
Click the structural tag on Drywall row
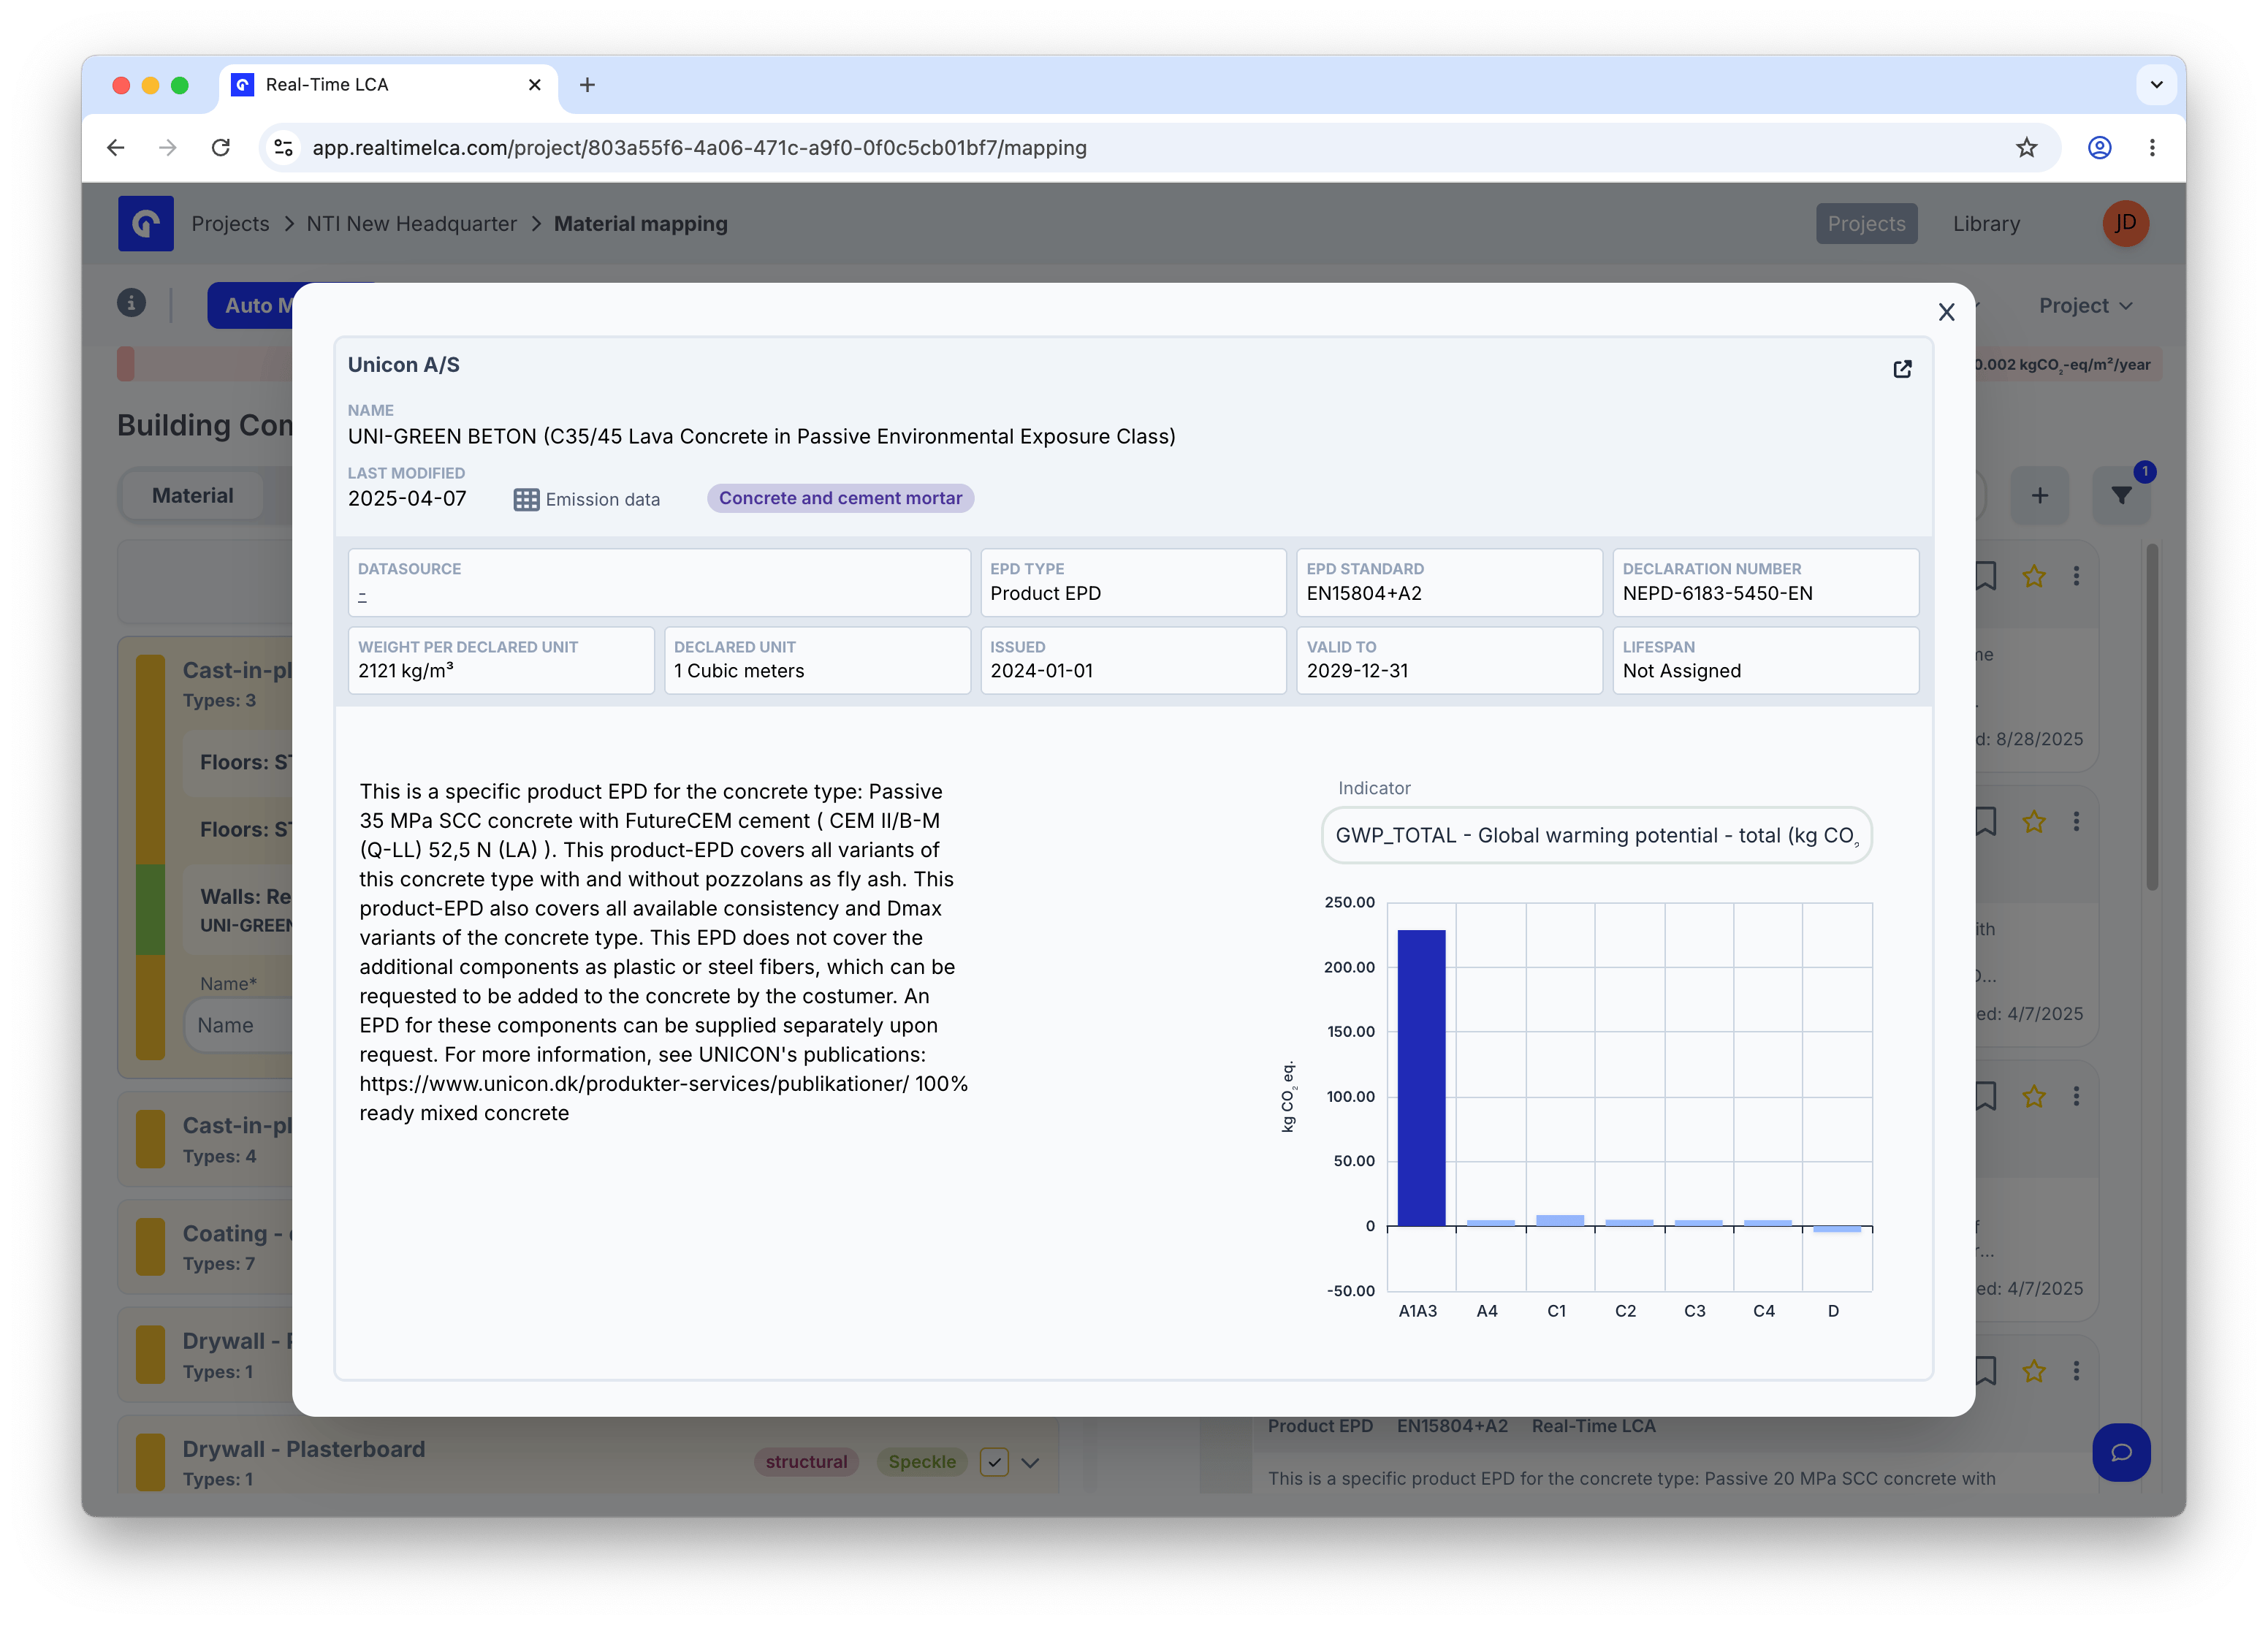click(x=805, y=1462)
